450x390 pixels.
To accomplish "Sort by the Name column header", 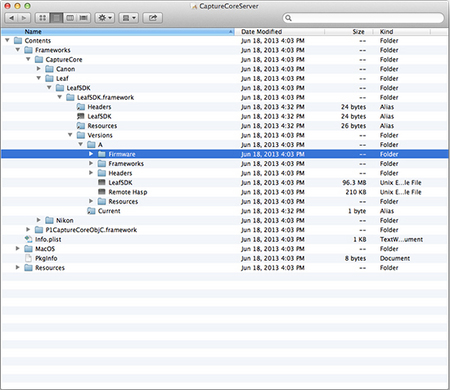I will pyautogui.click(x=118, y=32).
